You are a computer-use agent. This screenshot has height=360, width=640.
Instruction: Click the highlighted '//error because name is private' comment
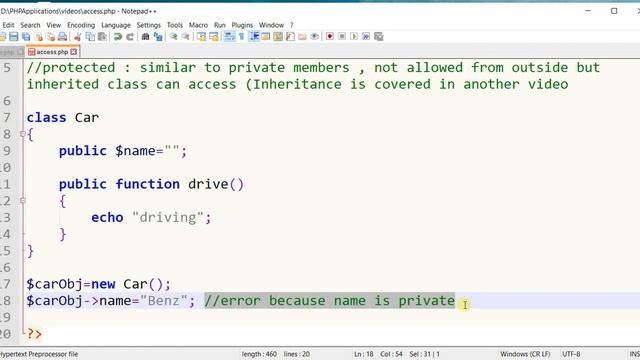tap(329, 301)
